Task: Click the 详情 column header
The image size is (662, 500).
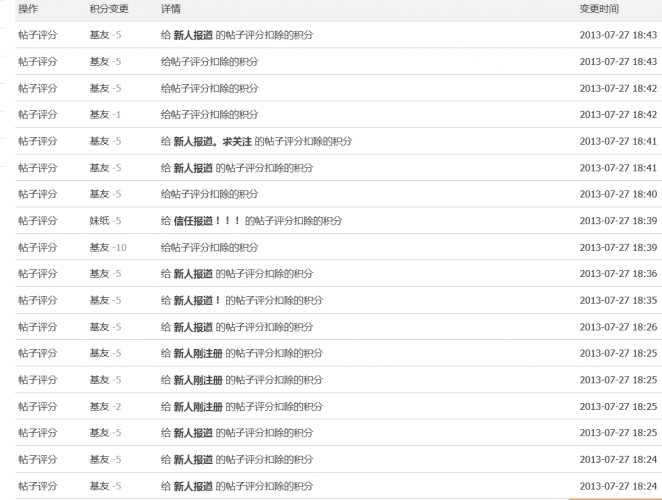Action: pyautogui.click(x=171, y=8)
